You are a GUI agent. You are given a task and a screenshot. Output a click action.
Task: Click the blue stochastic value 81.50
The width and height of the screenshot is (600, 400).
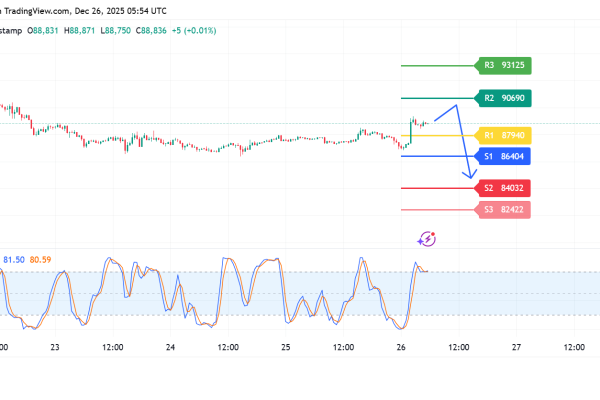click(15, 261)
